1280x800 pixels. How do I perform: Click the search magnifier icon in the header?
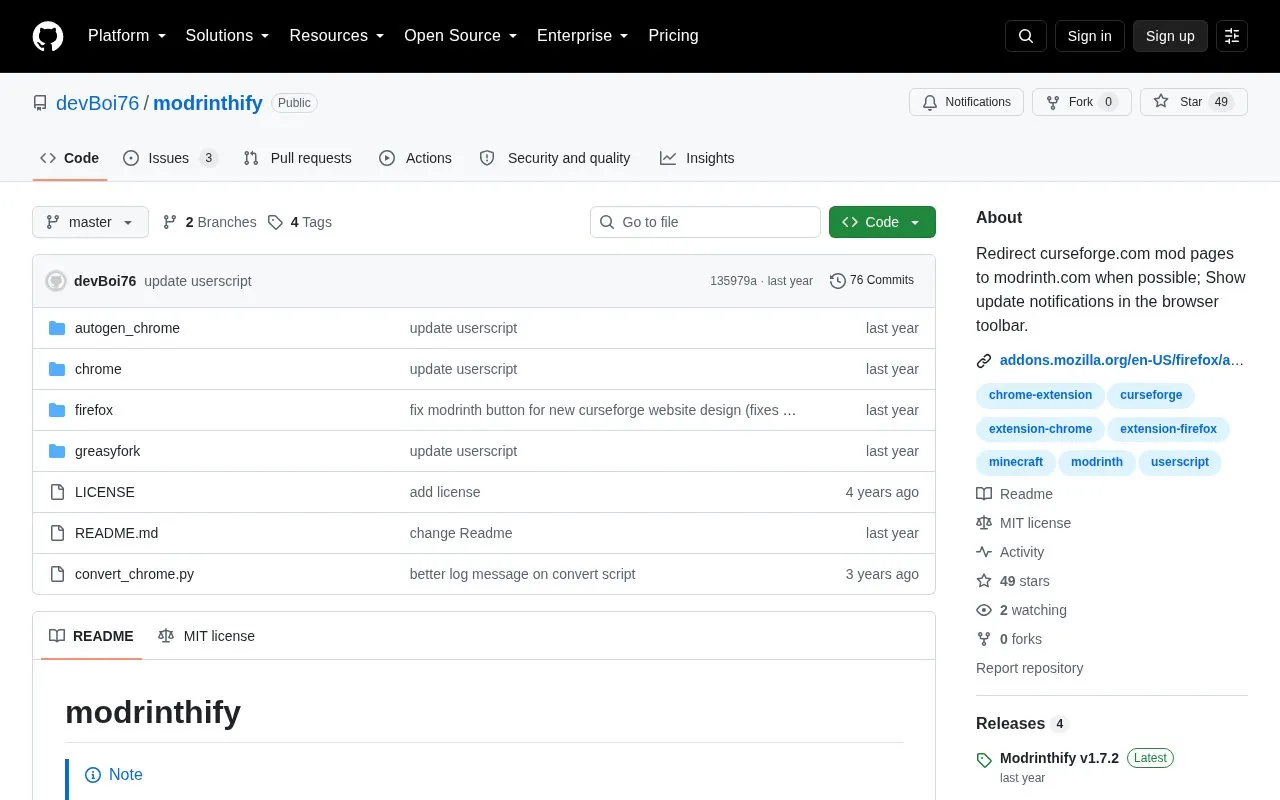point(1026,36)
